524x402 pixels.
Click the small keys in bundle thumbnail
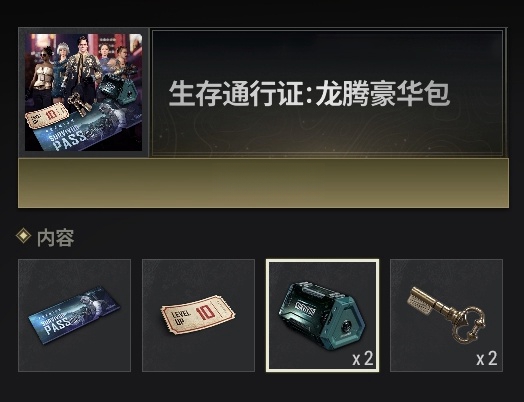coord(79,102)
